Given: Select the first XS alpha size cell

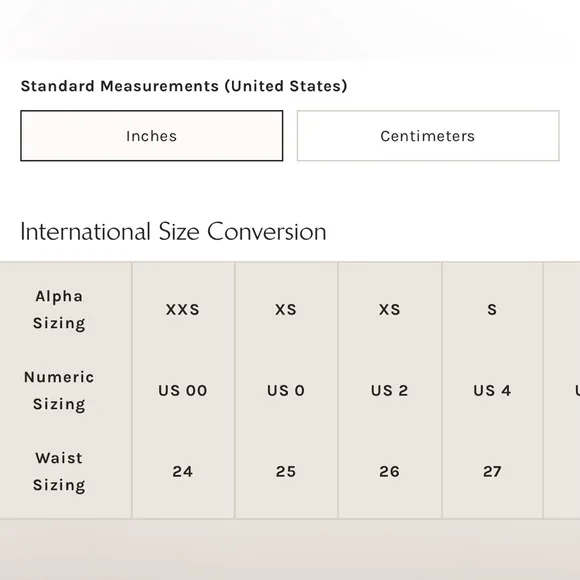Looking at the screenshot, I should (286, 310).
